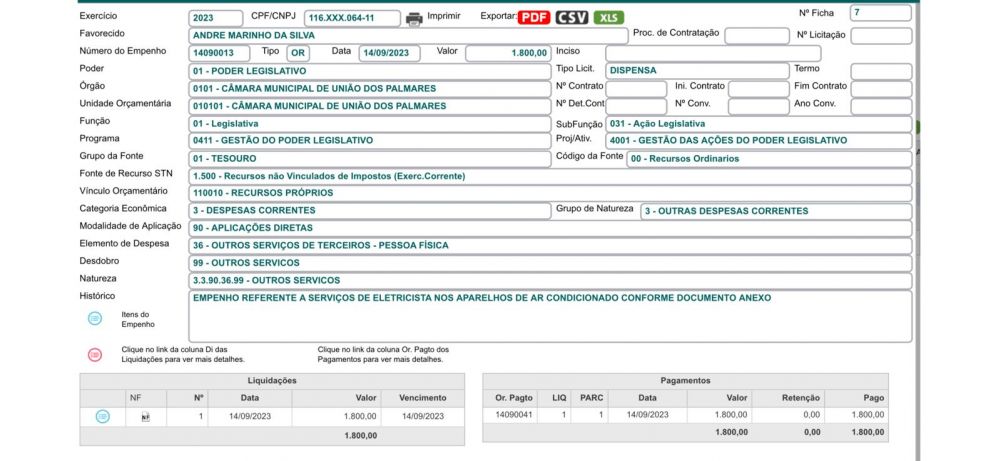This screenshot has width=1000, height=461.
Task: Click the Proj/Ativ. field 4001
Action: [x=758, y=141]
